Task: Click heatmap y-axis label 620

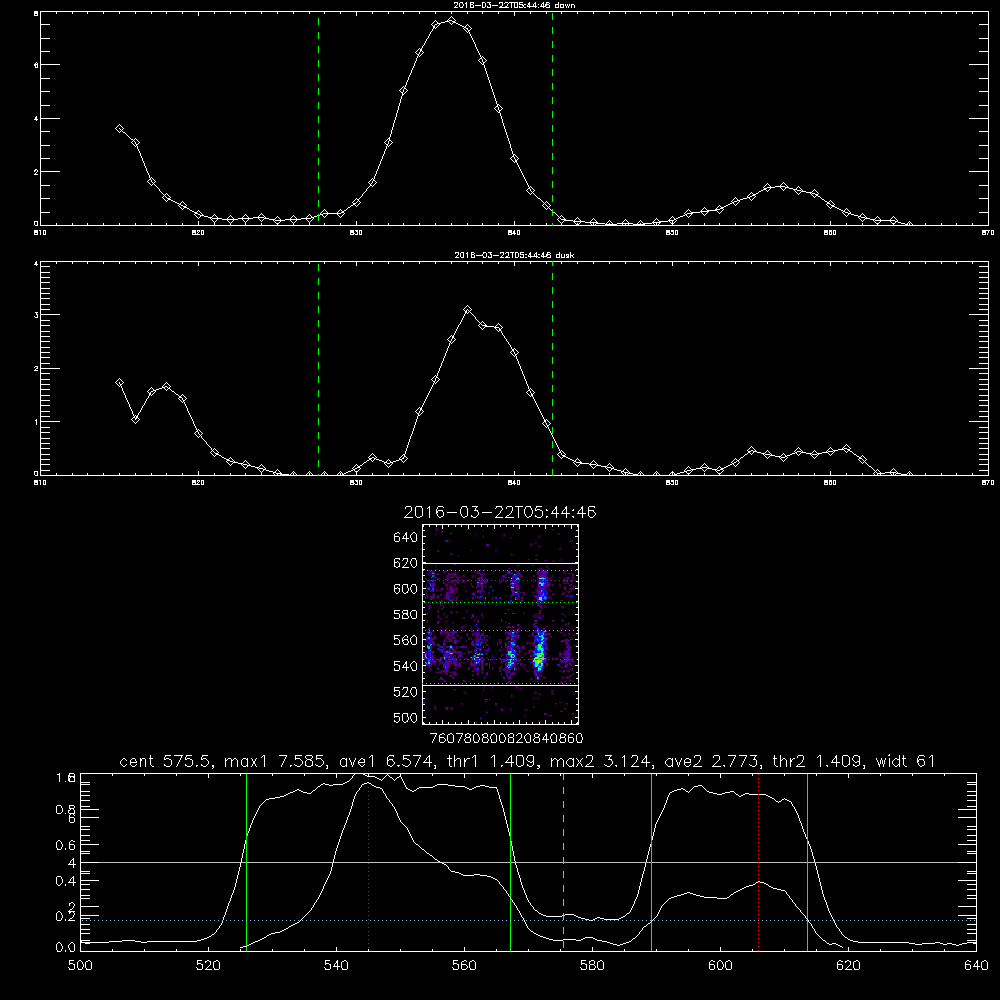Action: (x=406, y=563)
